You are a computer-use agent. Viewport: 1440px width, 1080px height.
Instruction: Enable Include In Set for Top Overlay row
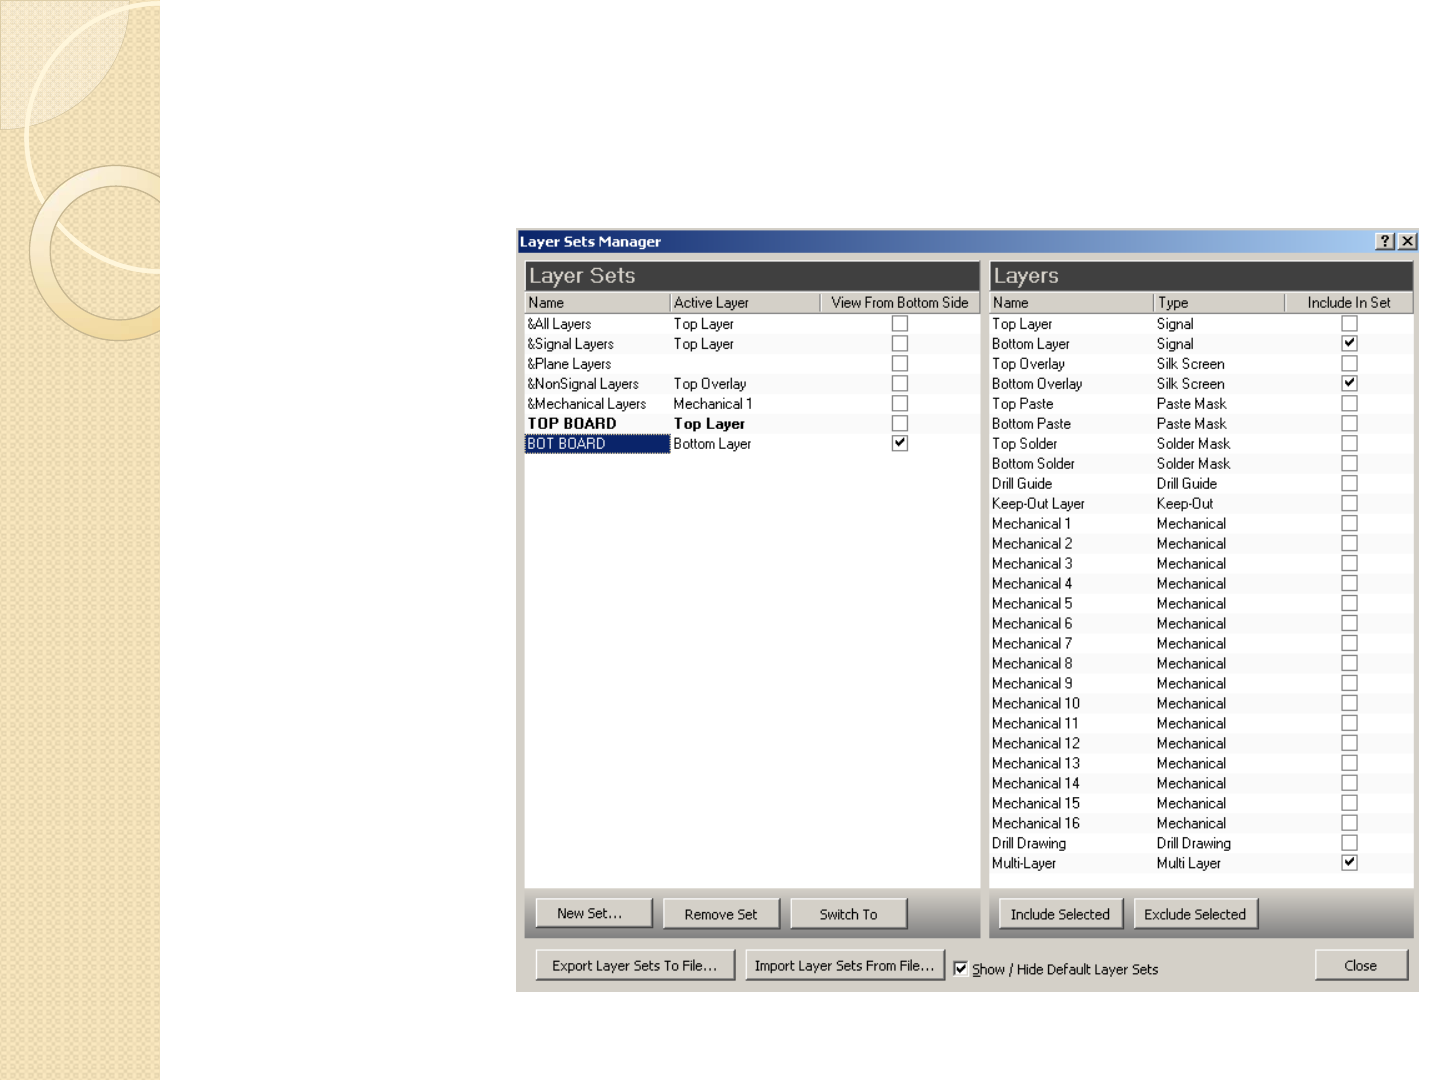pyautogui.click(x=1350, y=364)
